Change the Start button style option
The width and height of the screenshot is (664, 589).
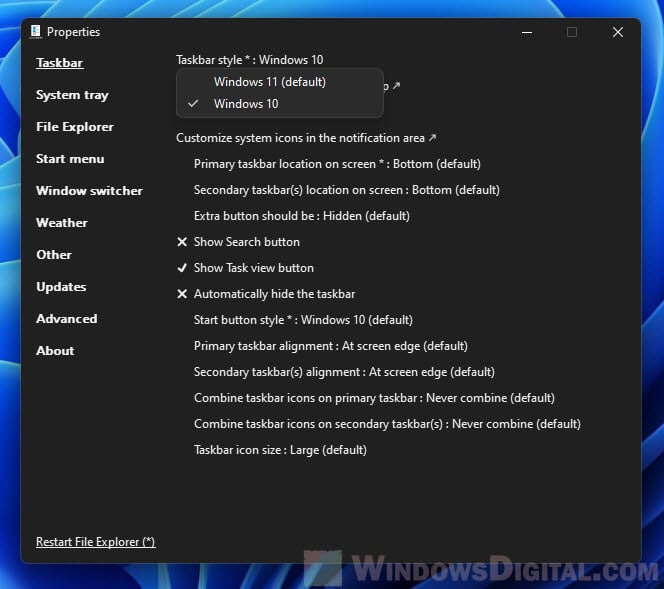(x=303, y=320)
